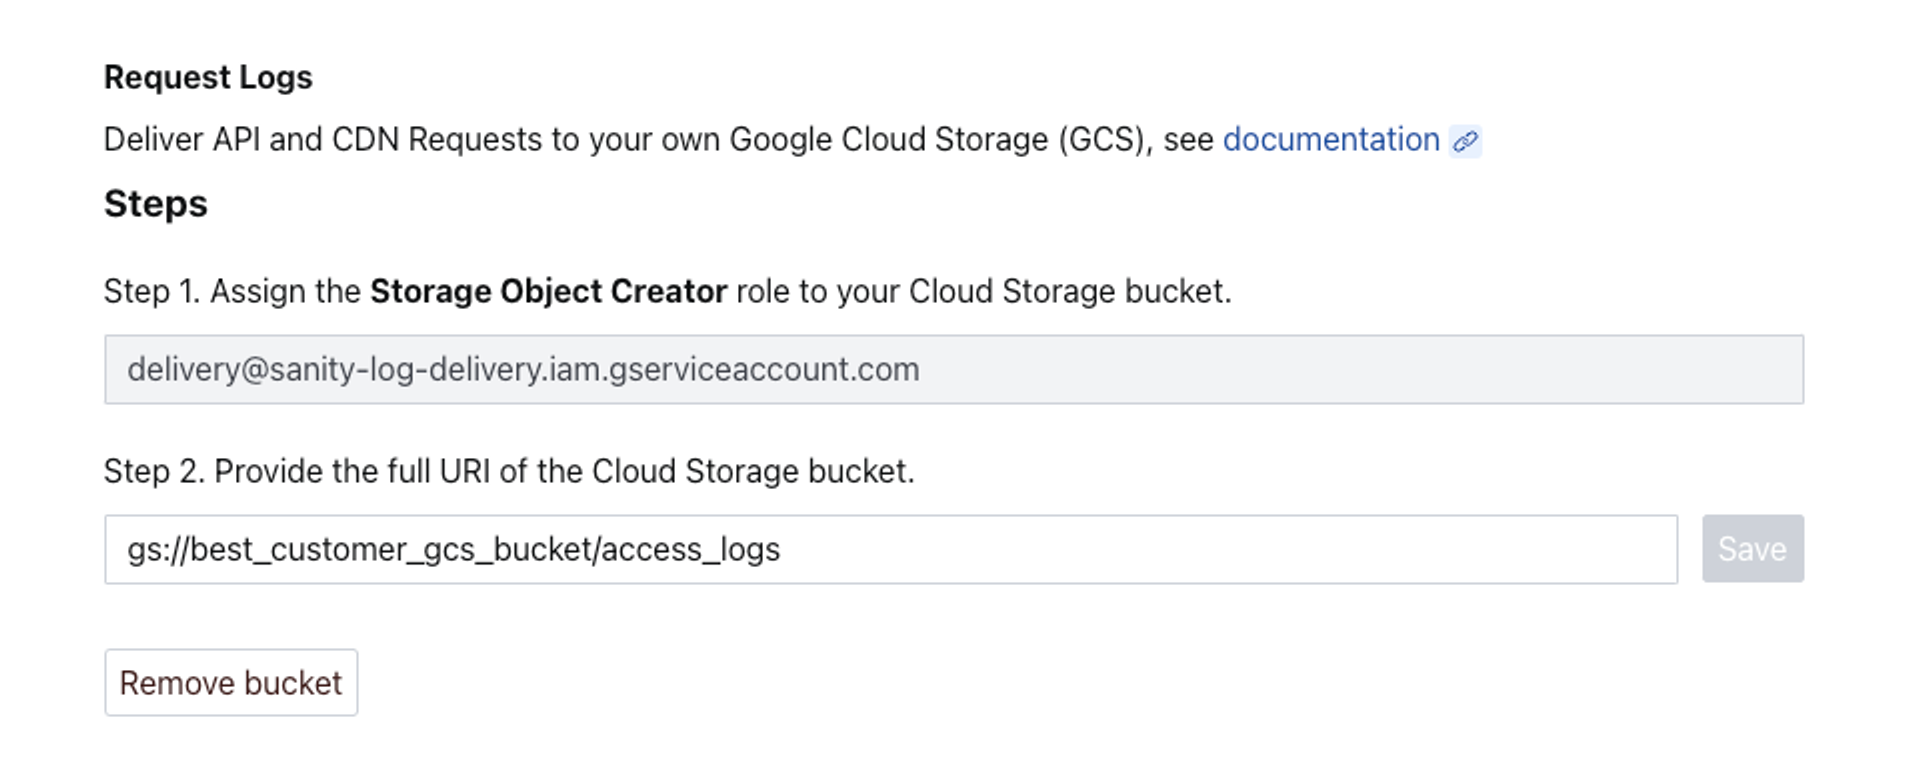Click empty area of service account email field
This screenshot has width=1920, height=766.
tap(1350, 370)
